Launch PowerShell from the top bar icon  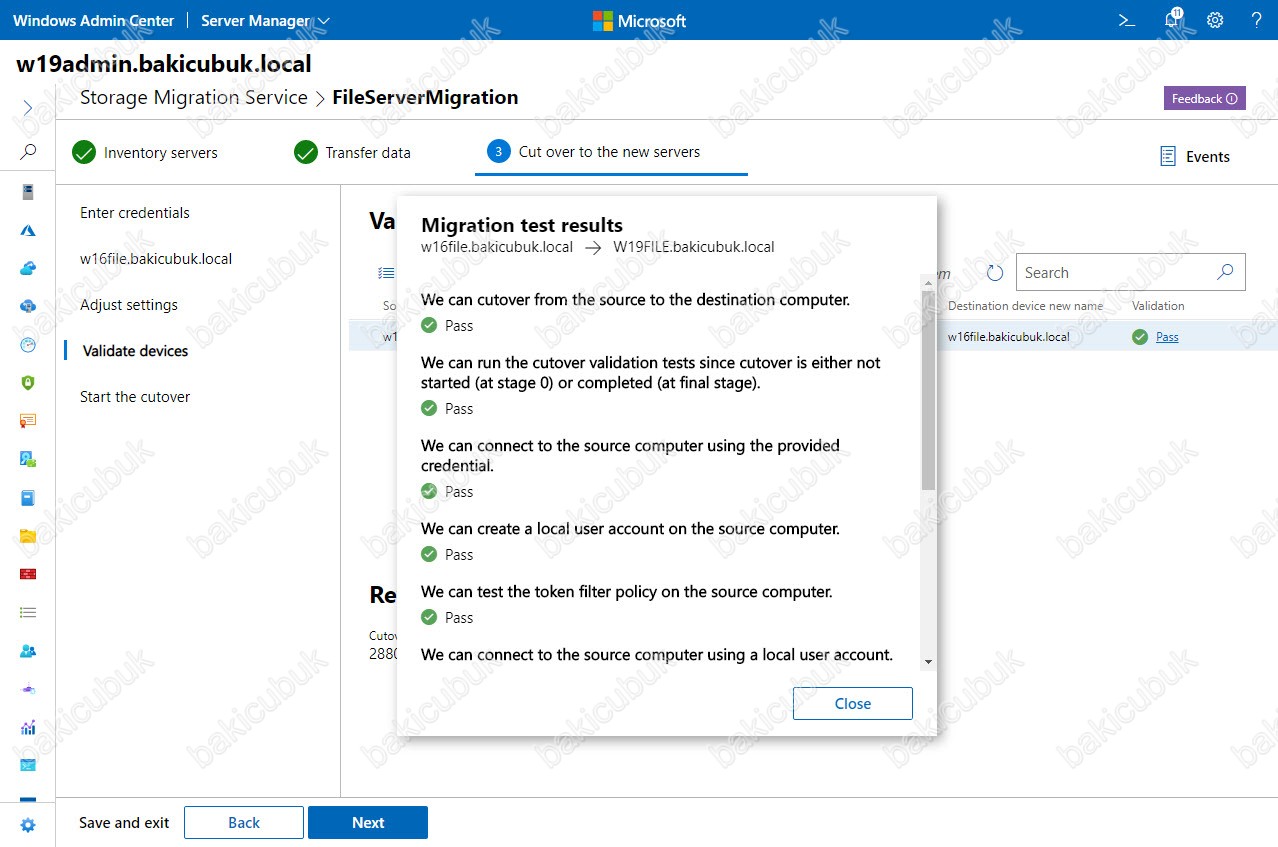click(x=1127, y=20)
